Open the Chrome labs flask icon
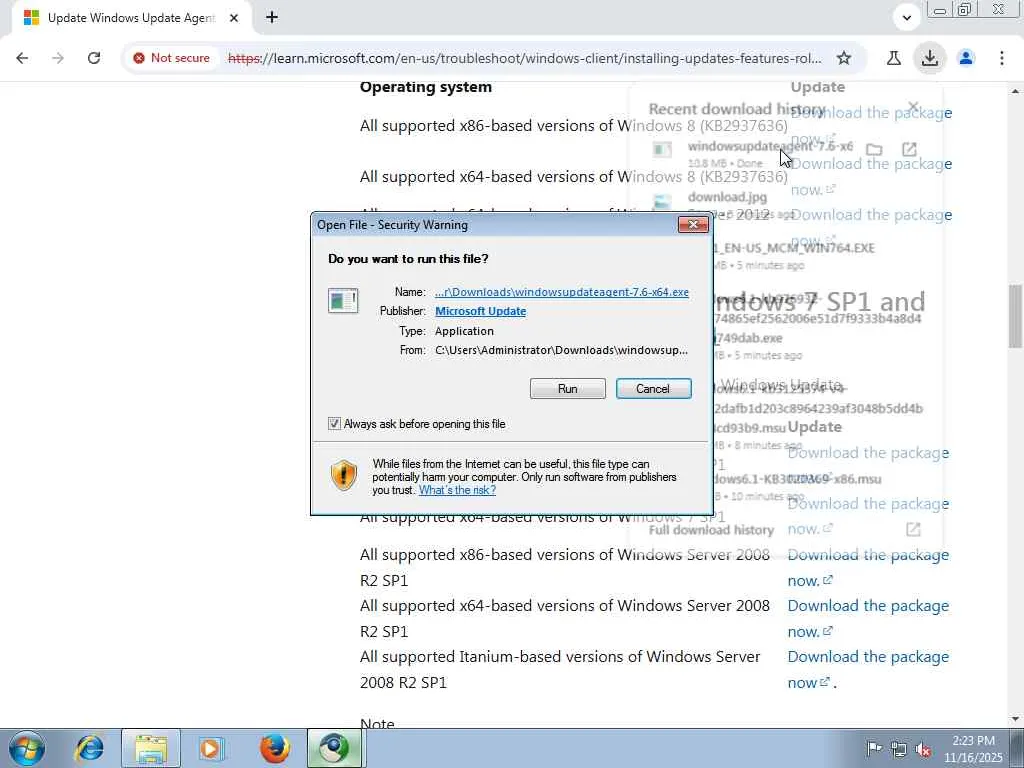Screen dimensions: 1024x768 [893, 58]
